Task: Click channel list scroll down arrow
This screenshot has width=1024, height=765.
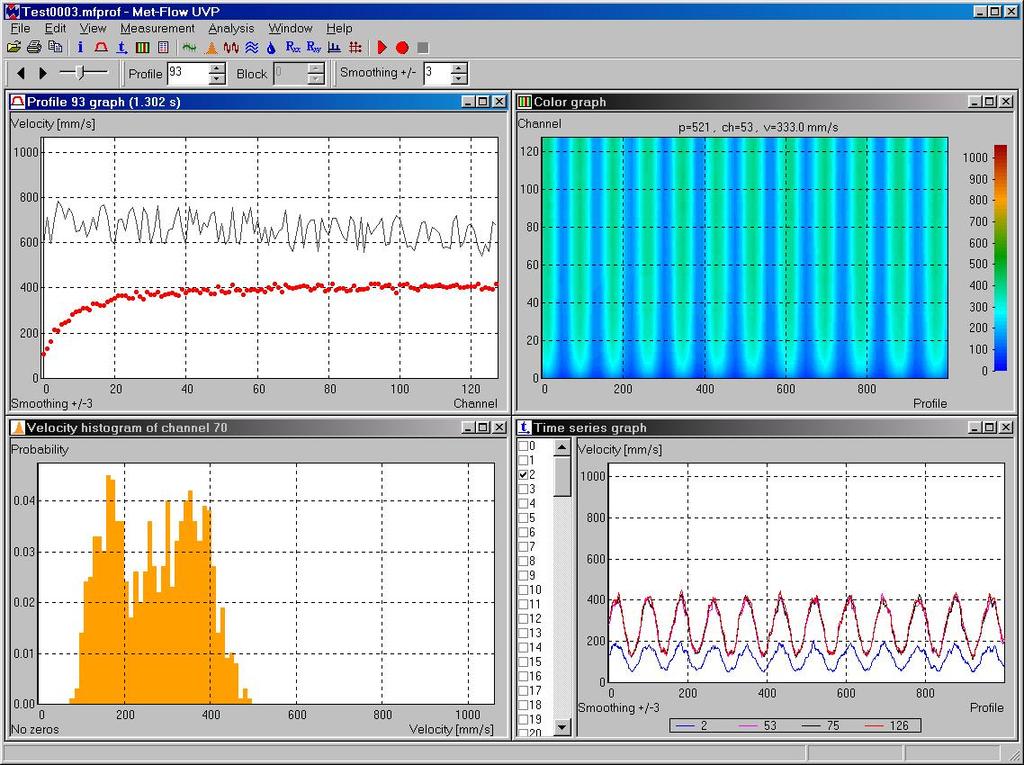Action: point(562,726)
